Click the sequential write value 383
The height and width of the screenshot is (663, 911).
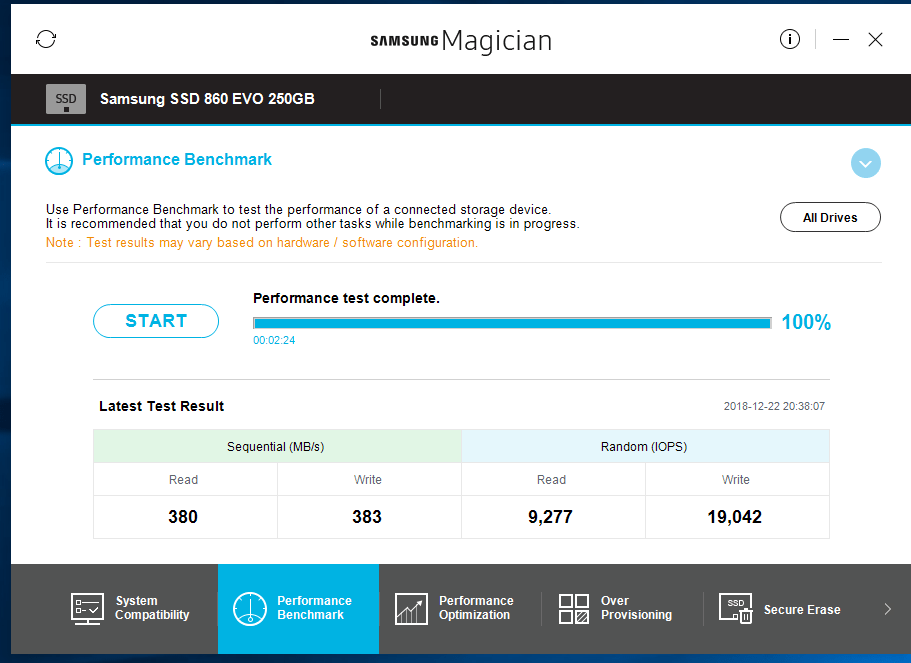(x=367, y=517)
